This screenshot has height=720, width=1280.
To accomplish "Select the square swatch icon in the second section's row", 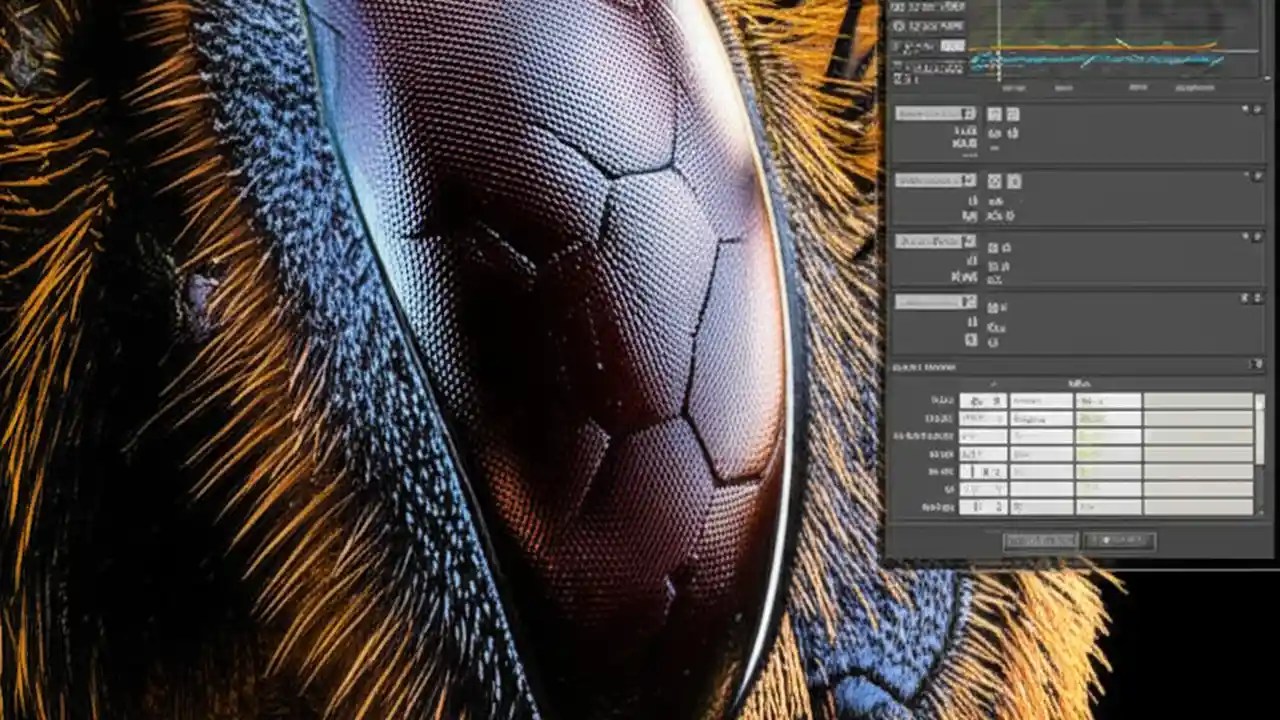I will pos(1014,181).
